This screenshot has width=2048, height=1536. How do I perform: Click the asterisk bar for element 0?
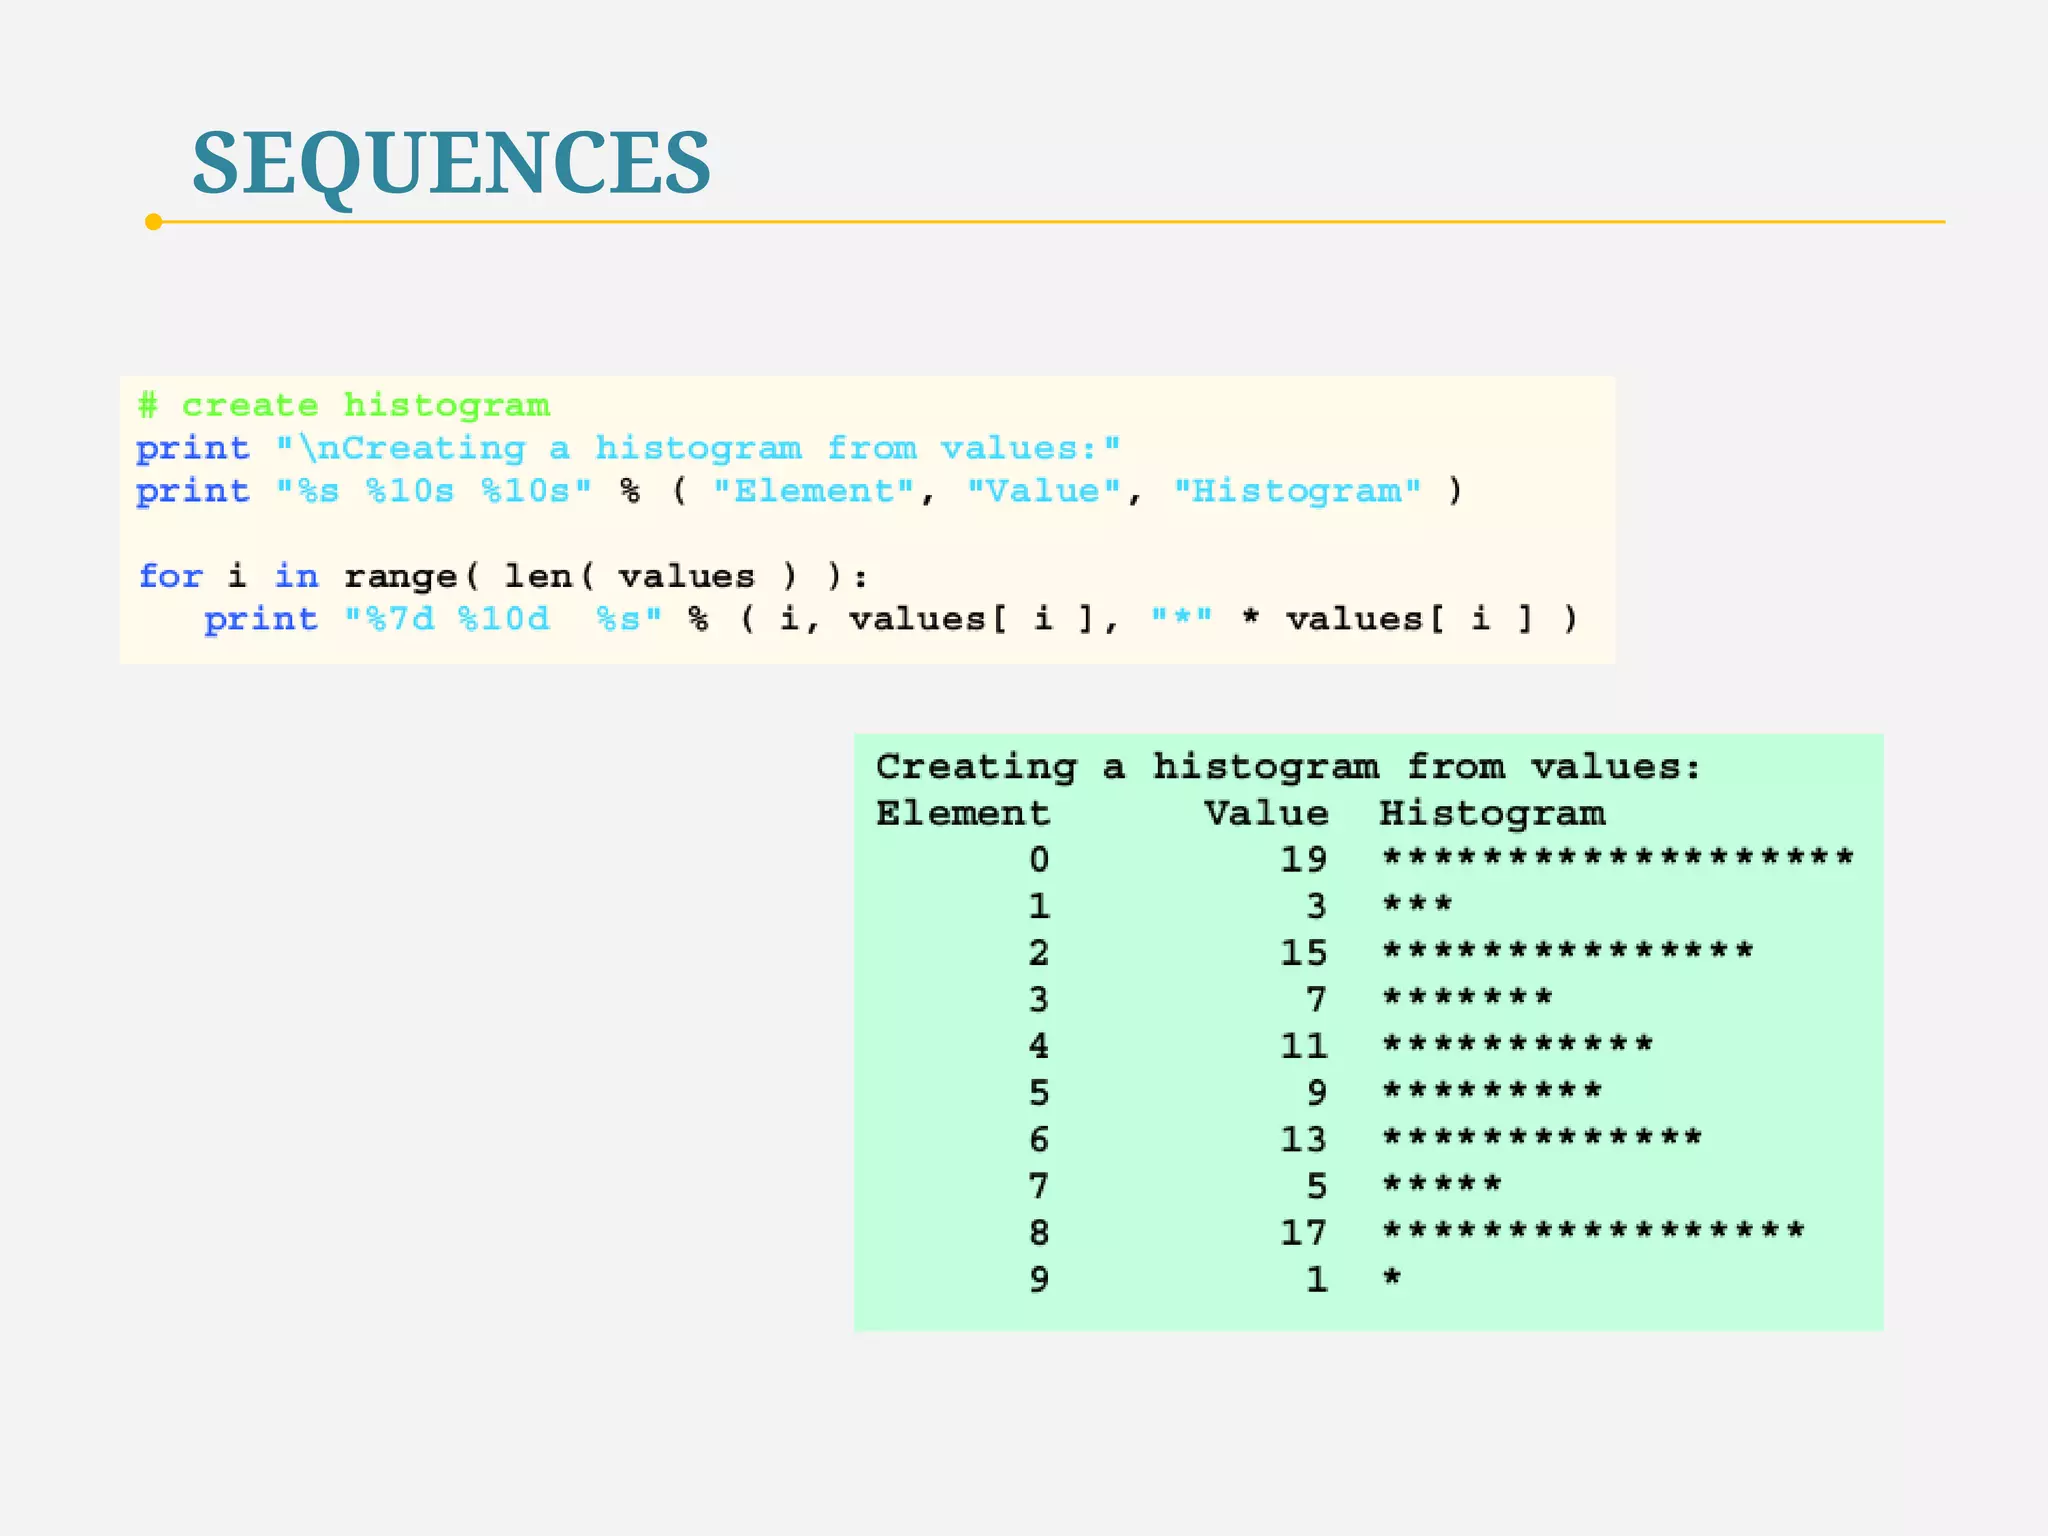coord(1618,857)
